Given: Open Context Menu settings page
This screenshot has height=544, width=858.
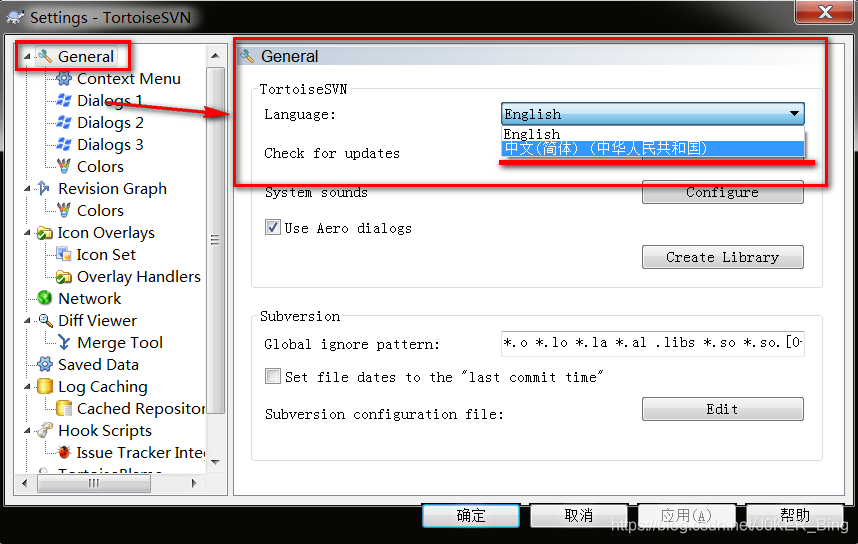Looking at the screenshot, I should pos(129,78).
